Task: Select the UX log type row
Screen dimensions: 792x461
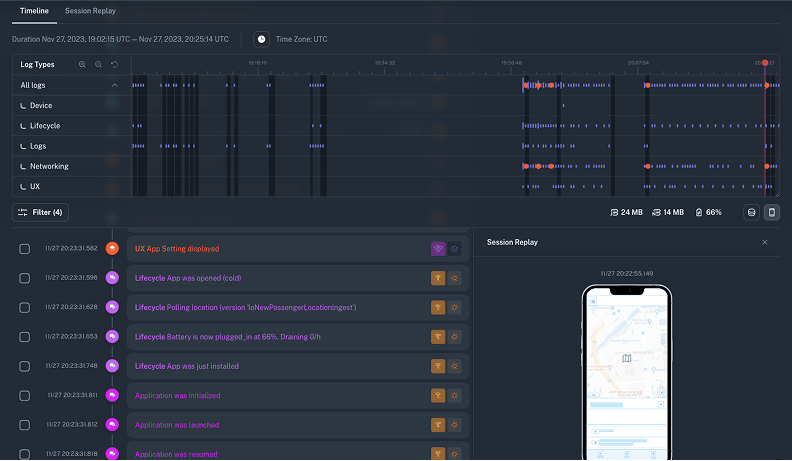Action: pyautogui.click(x=72, y=186)
